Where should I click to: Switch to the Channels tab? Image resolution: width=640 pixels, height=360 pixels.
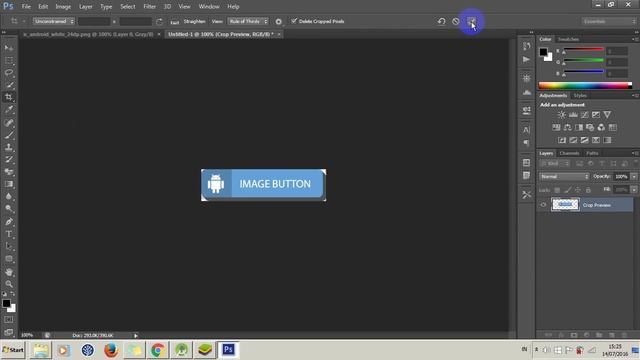click(x=569, y=153)
